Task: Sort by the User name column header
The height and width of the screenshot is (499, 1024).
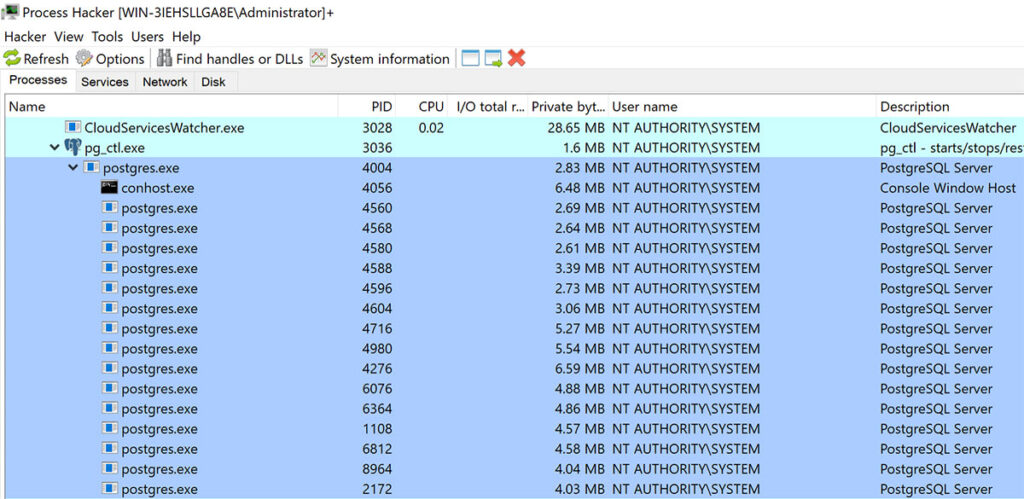Action: pyautogui.click(x=742, y=106)
